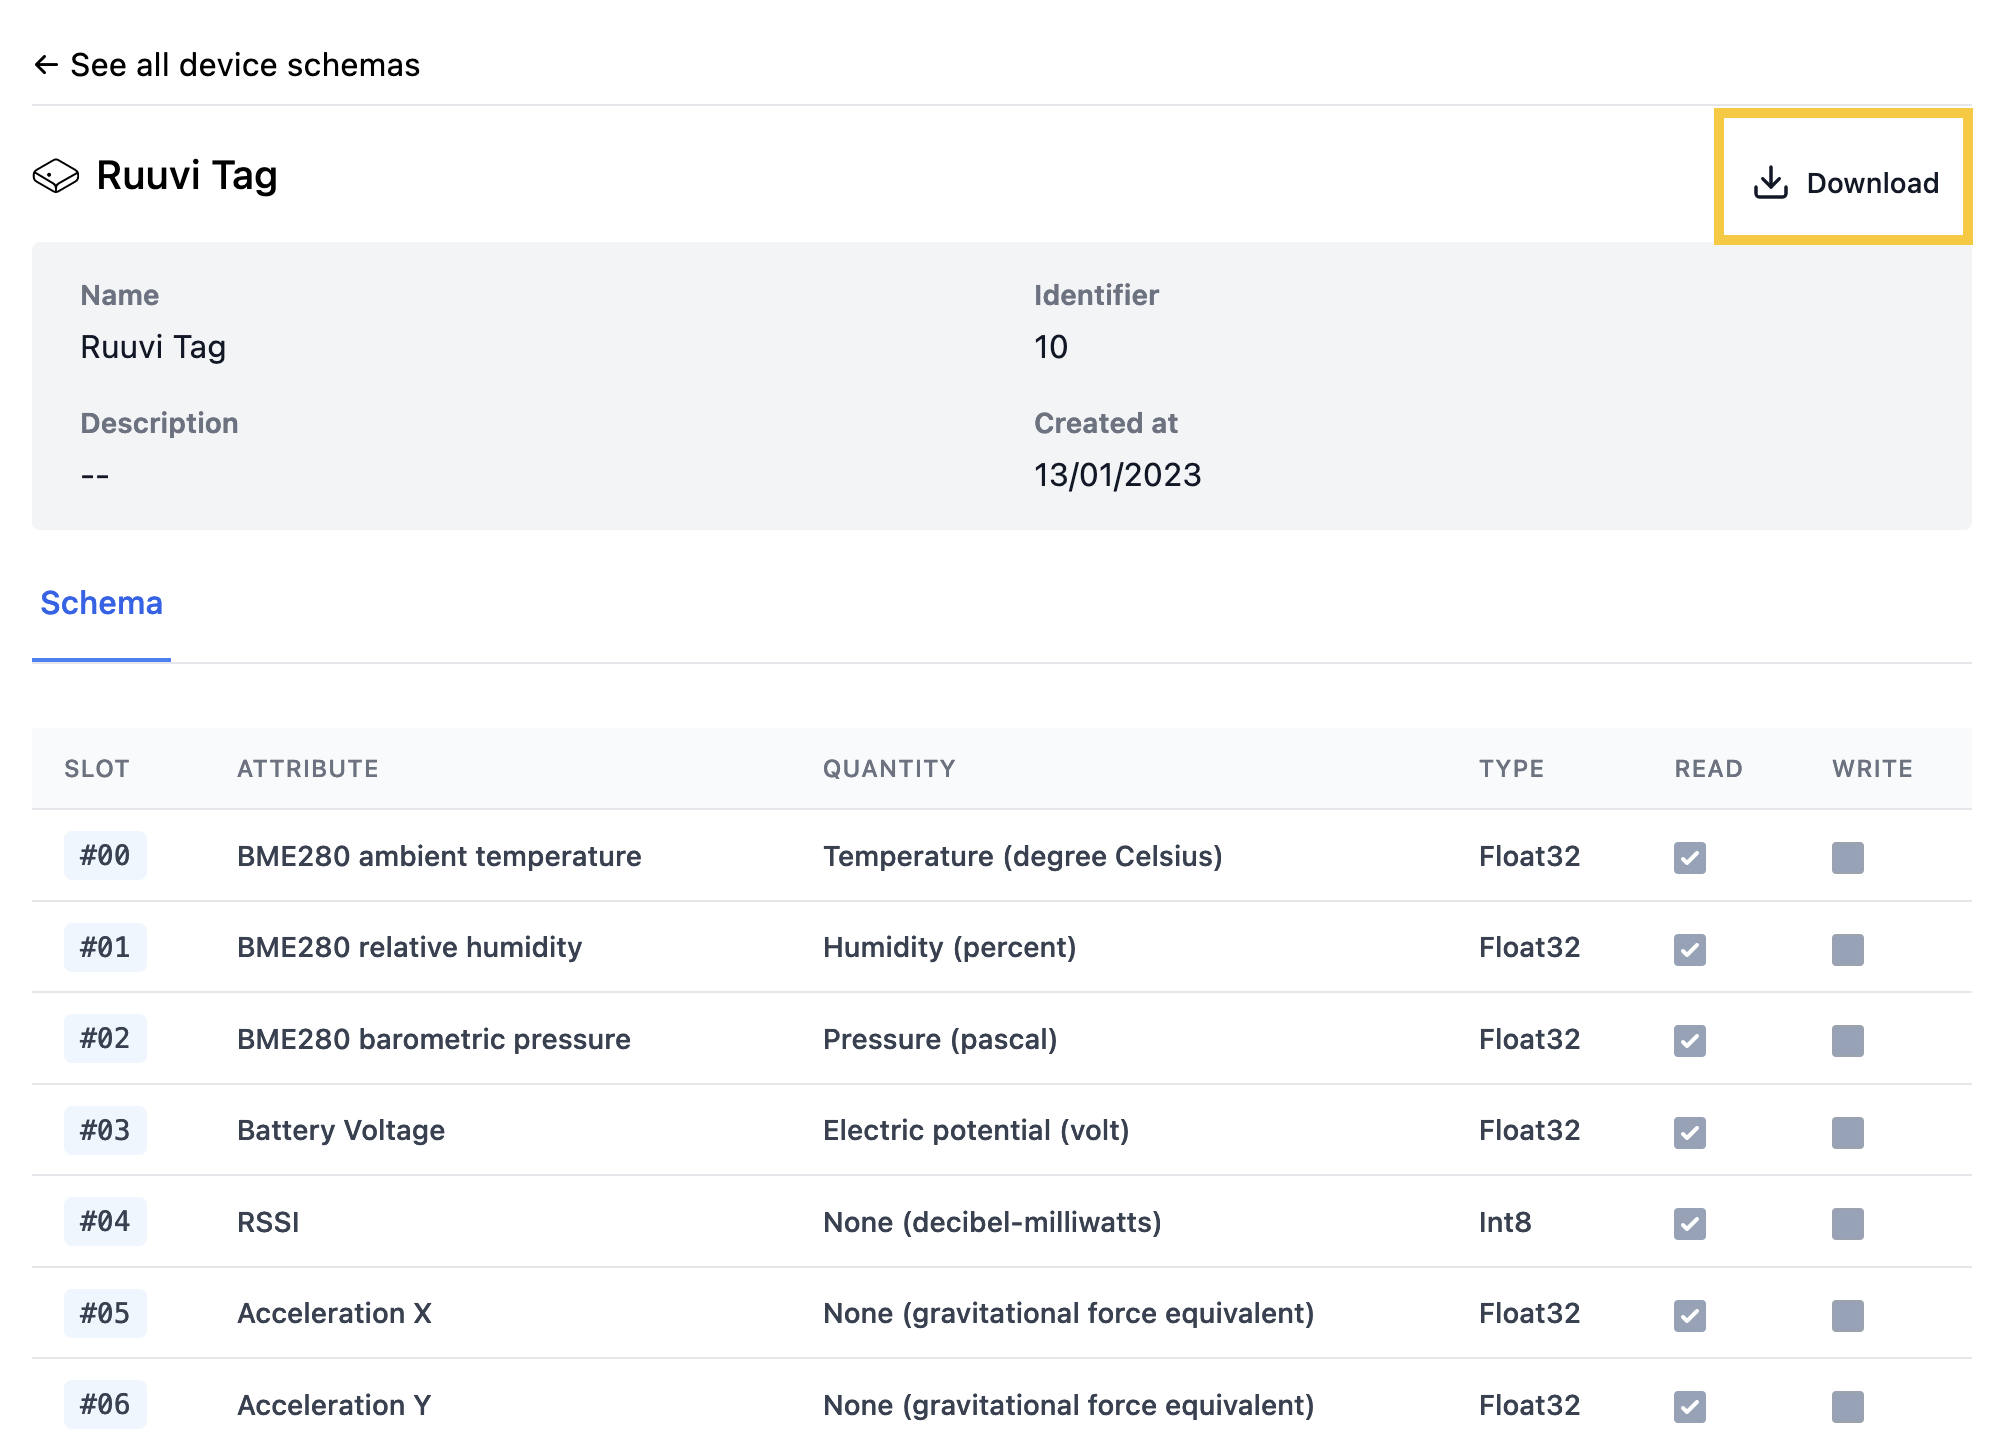The width and height of the screenshot is (1990, 1446).
Task: Click None (decibel-milliwatts) quantity
Action: [x=992, y=1222]
